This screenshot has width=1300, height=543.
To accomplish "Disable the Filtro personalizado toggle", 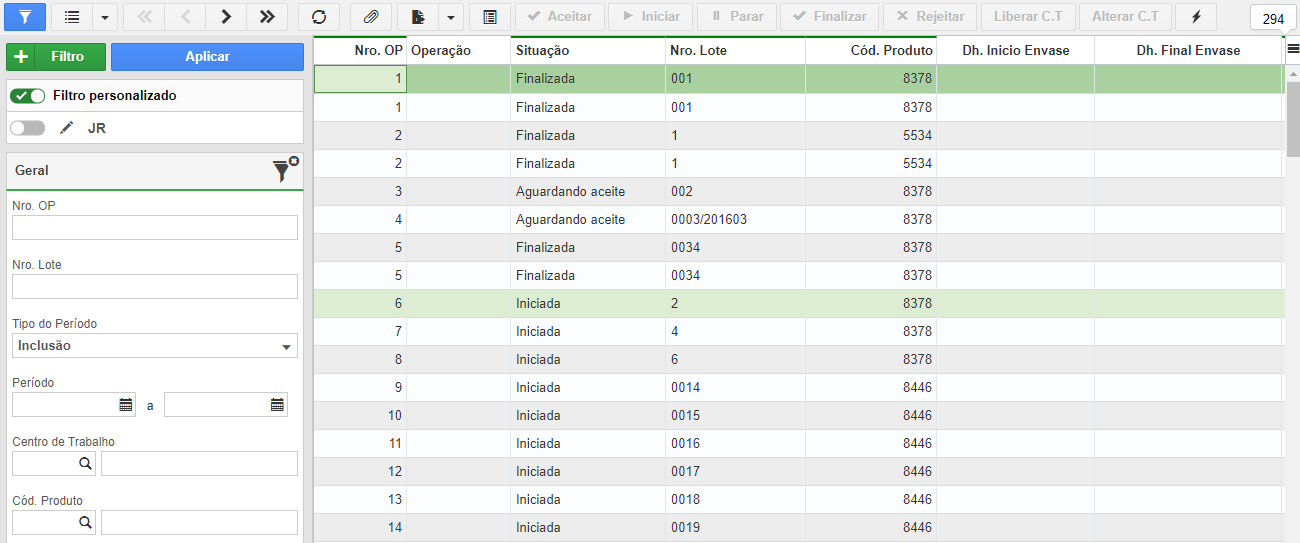I will pyautogui.click(x=28, y=96).
